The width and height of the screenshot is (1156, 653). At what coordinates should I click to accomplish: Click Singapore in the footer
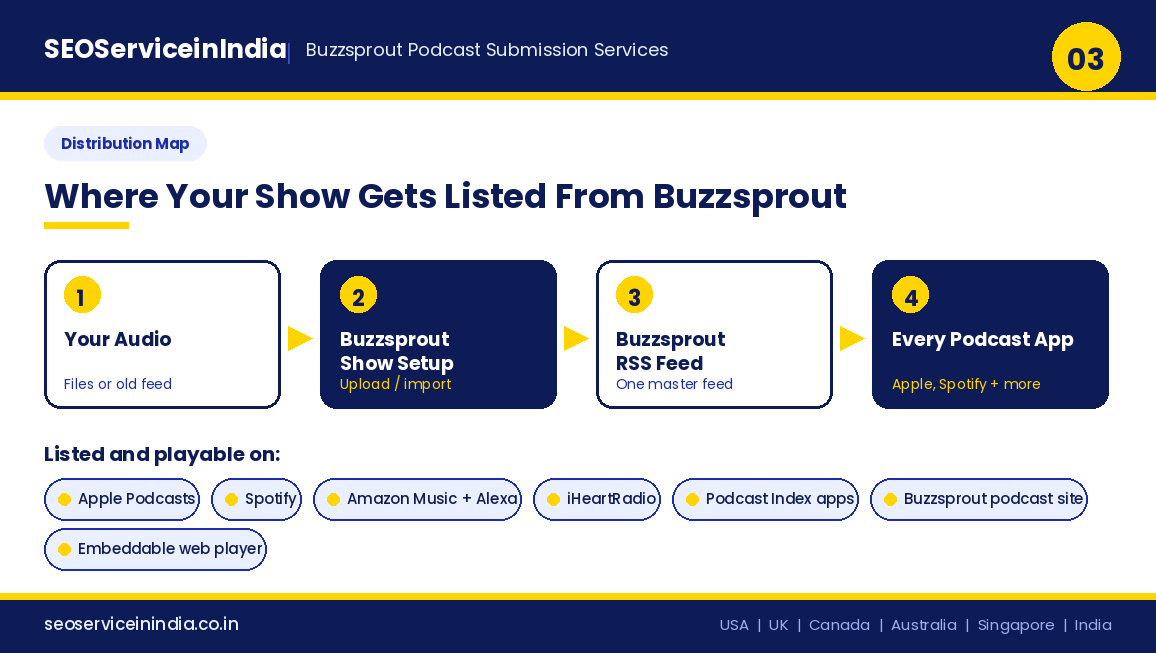coord(1016,625)
